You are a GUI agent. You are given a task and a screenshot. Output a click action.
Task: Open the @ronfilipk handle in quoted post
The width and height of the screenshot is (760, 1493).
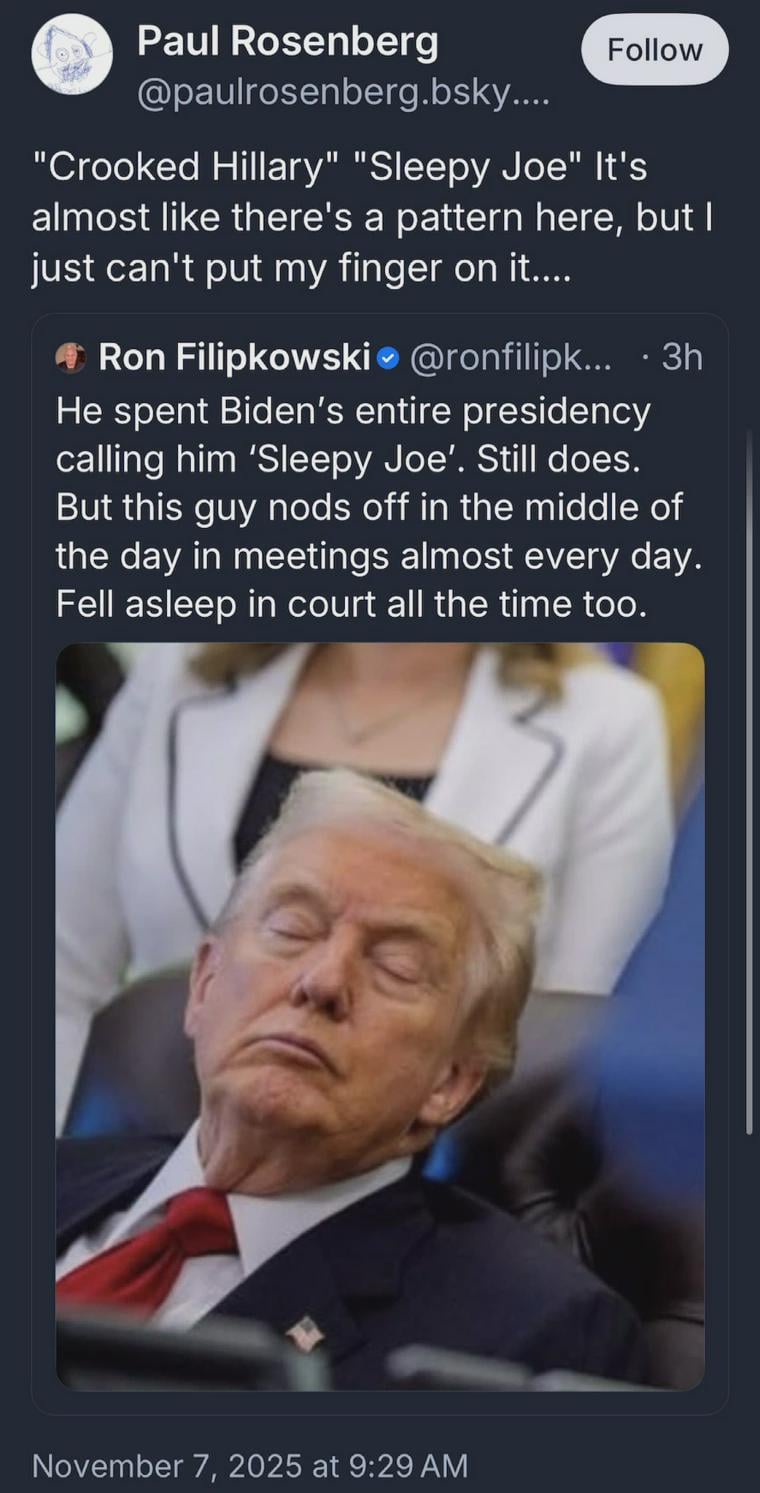510,357
